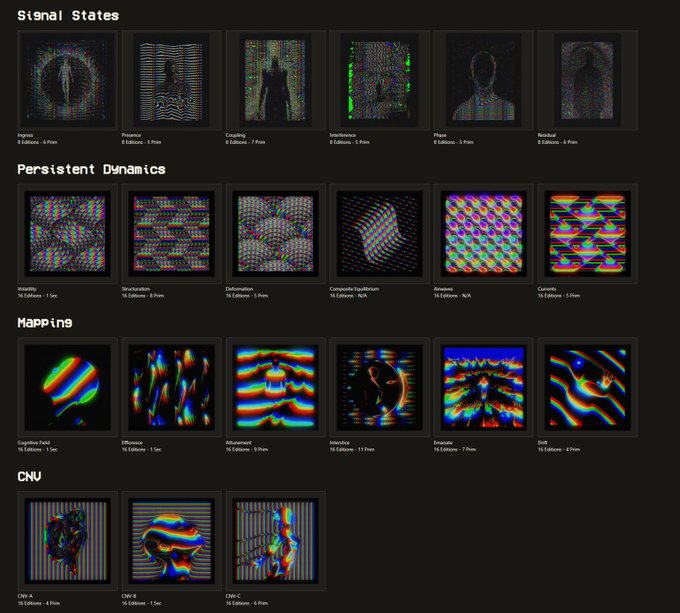Select the 'Structuration' title label
The image size is (680, 613).
[x=135, y=289]
